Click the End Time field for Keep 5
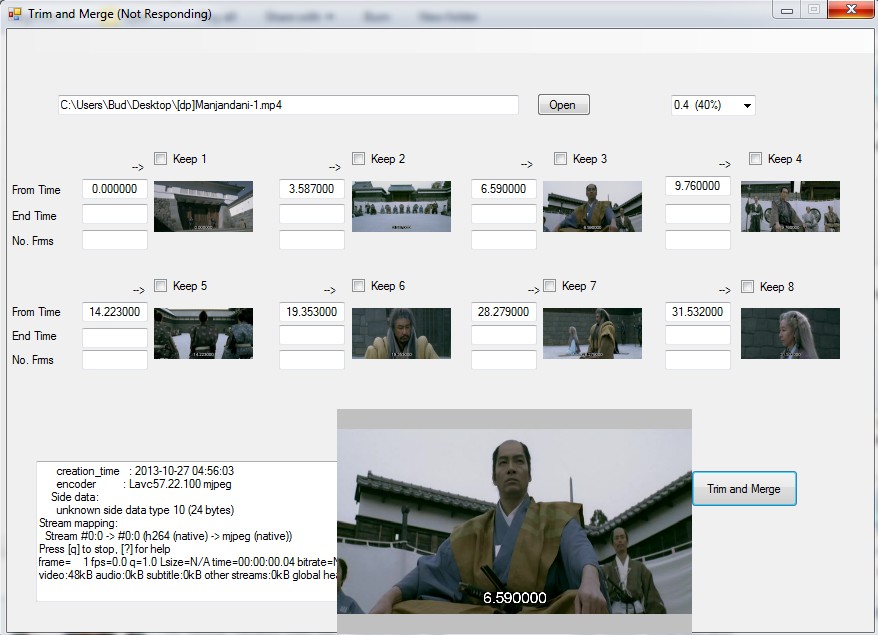The width and height of the screenshot is (878, 635). pyautogui.click(x=115, y=337)
